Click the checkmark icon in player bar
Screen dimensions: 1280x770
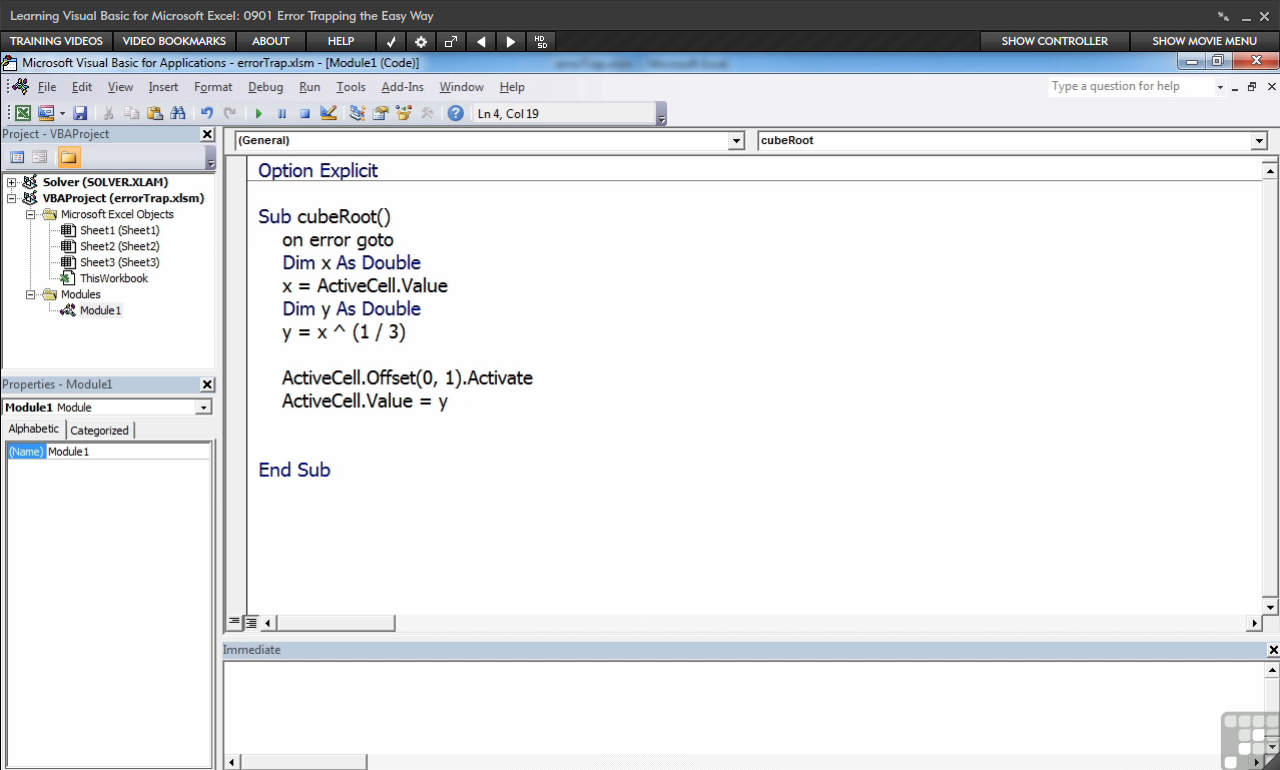pyautogui.click(x=391, y=41)
